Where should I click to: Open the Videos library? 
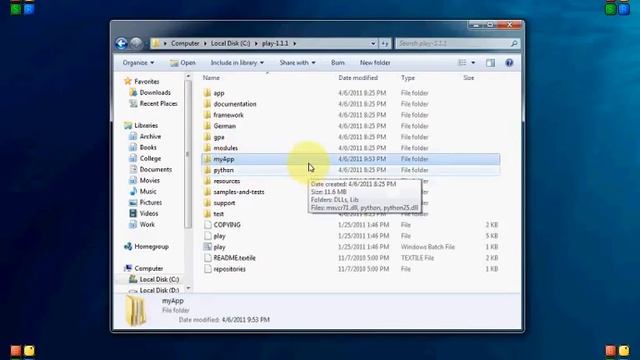[x=149, y=213]
